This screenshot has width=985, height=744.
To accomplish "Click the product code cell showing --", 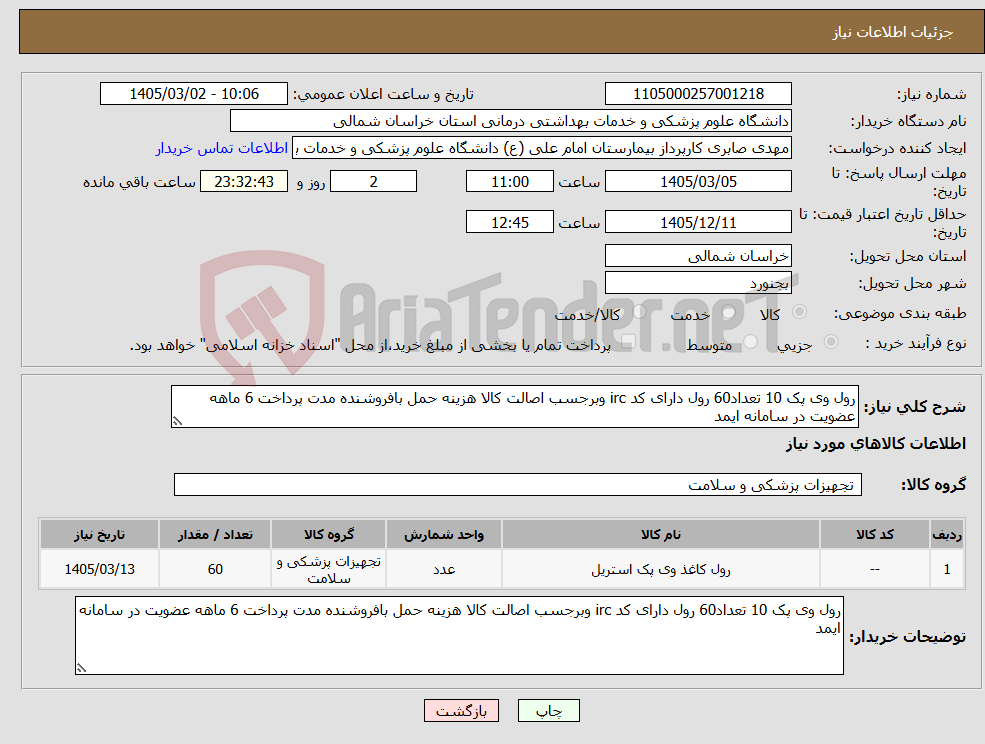I will coord(874,569).
